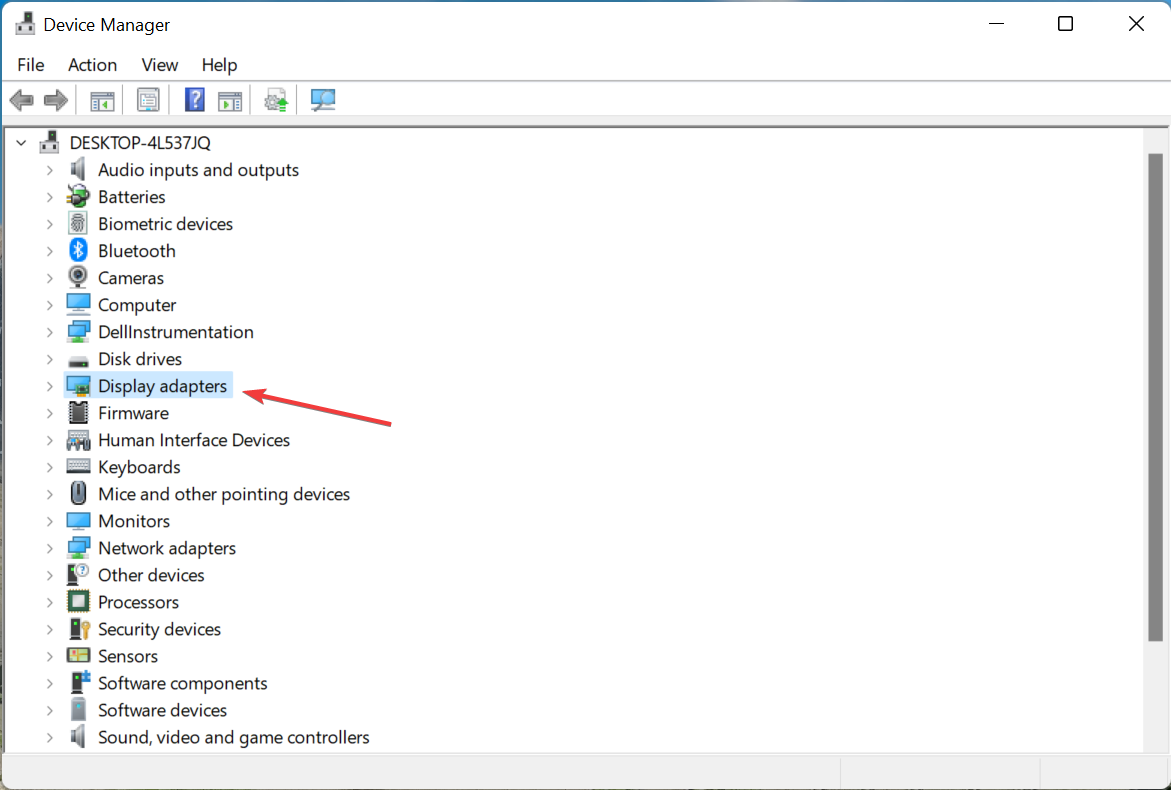The width and height of the screenshot is (1171, 790).
Task: Expand the Network adapters chevron
Action: 49,548
